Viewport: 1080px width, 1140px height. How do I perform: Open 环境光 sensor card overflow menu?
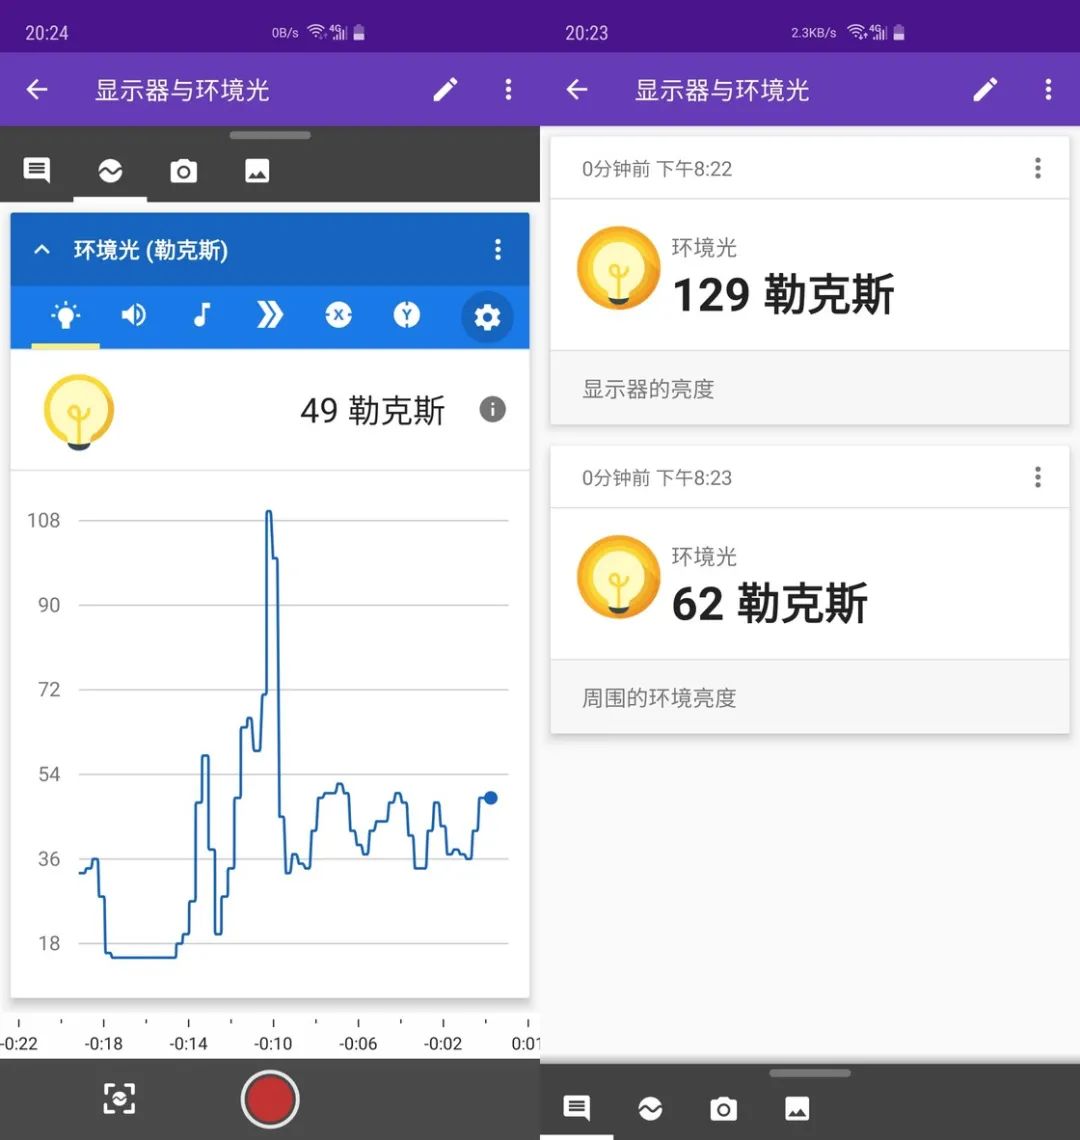click(x=497, y=249)
